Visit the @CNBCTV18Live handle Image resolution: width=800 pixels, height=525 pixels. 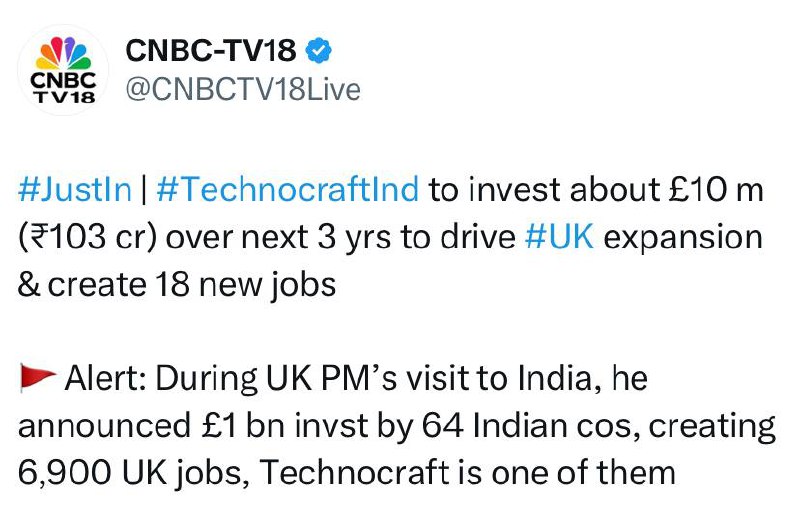(241, 90)
